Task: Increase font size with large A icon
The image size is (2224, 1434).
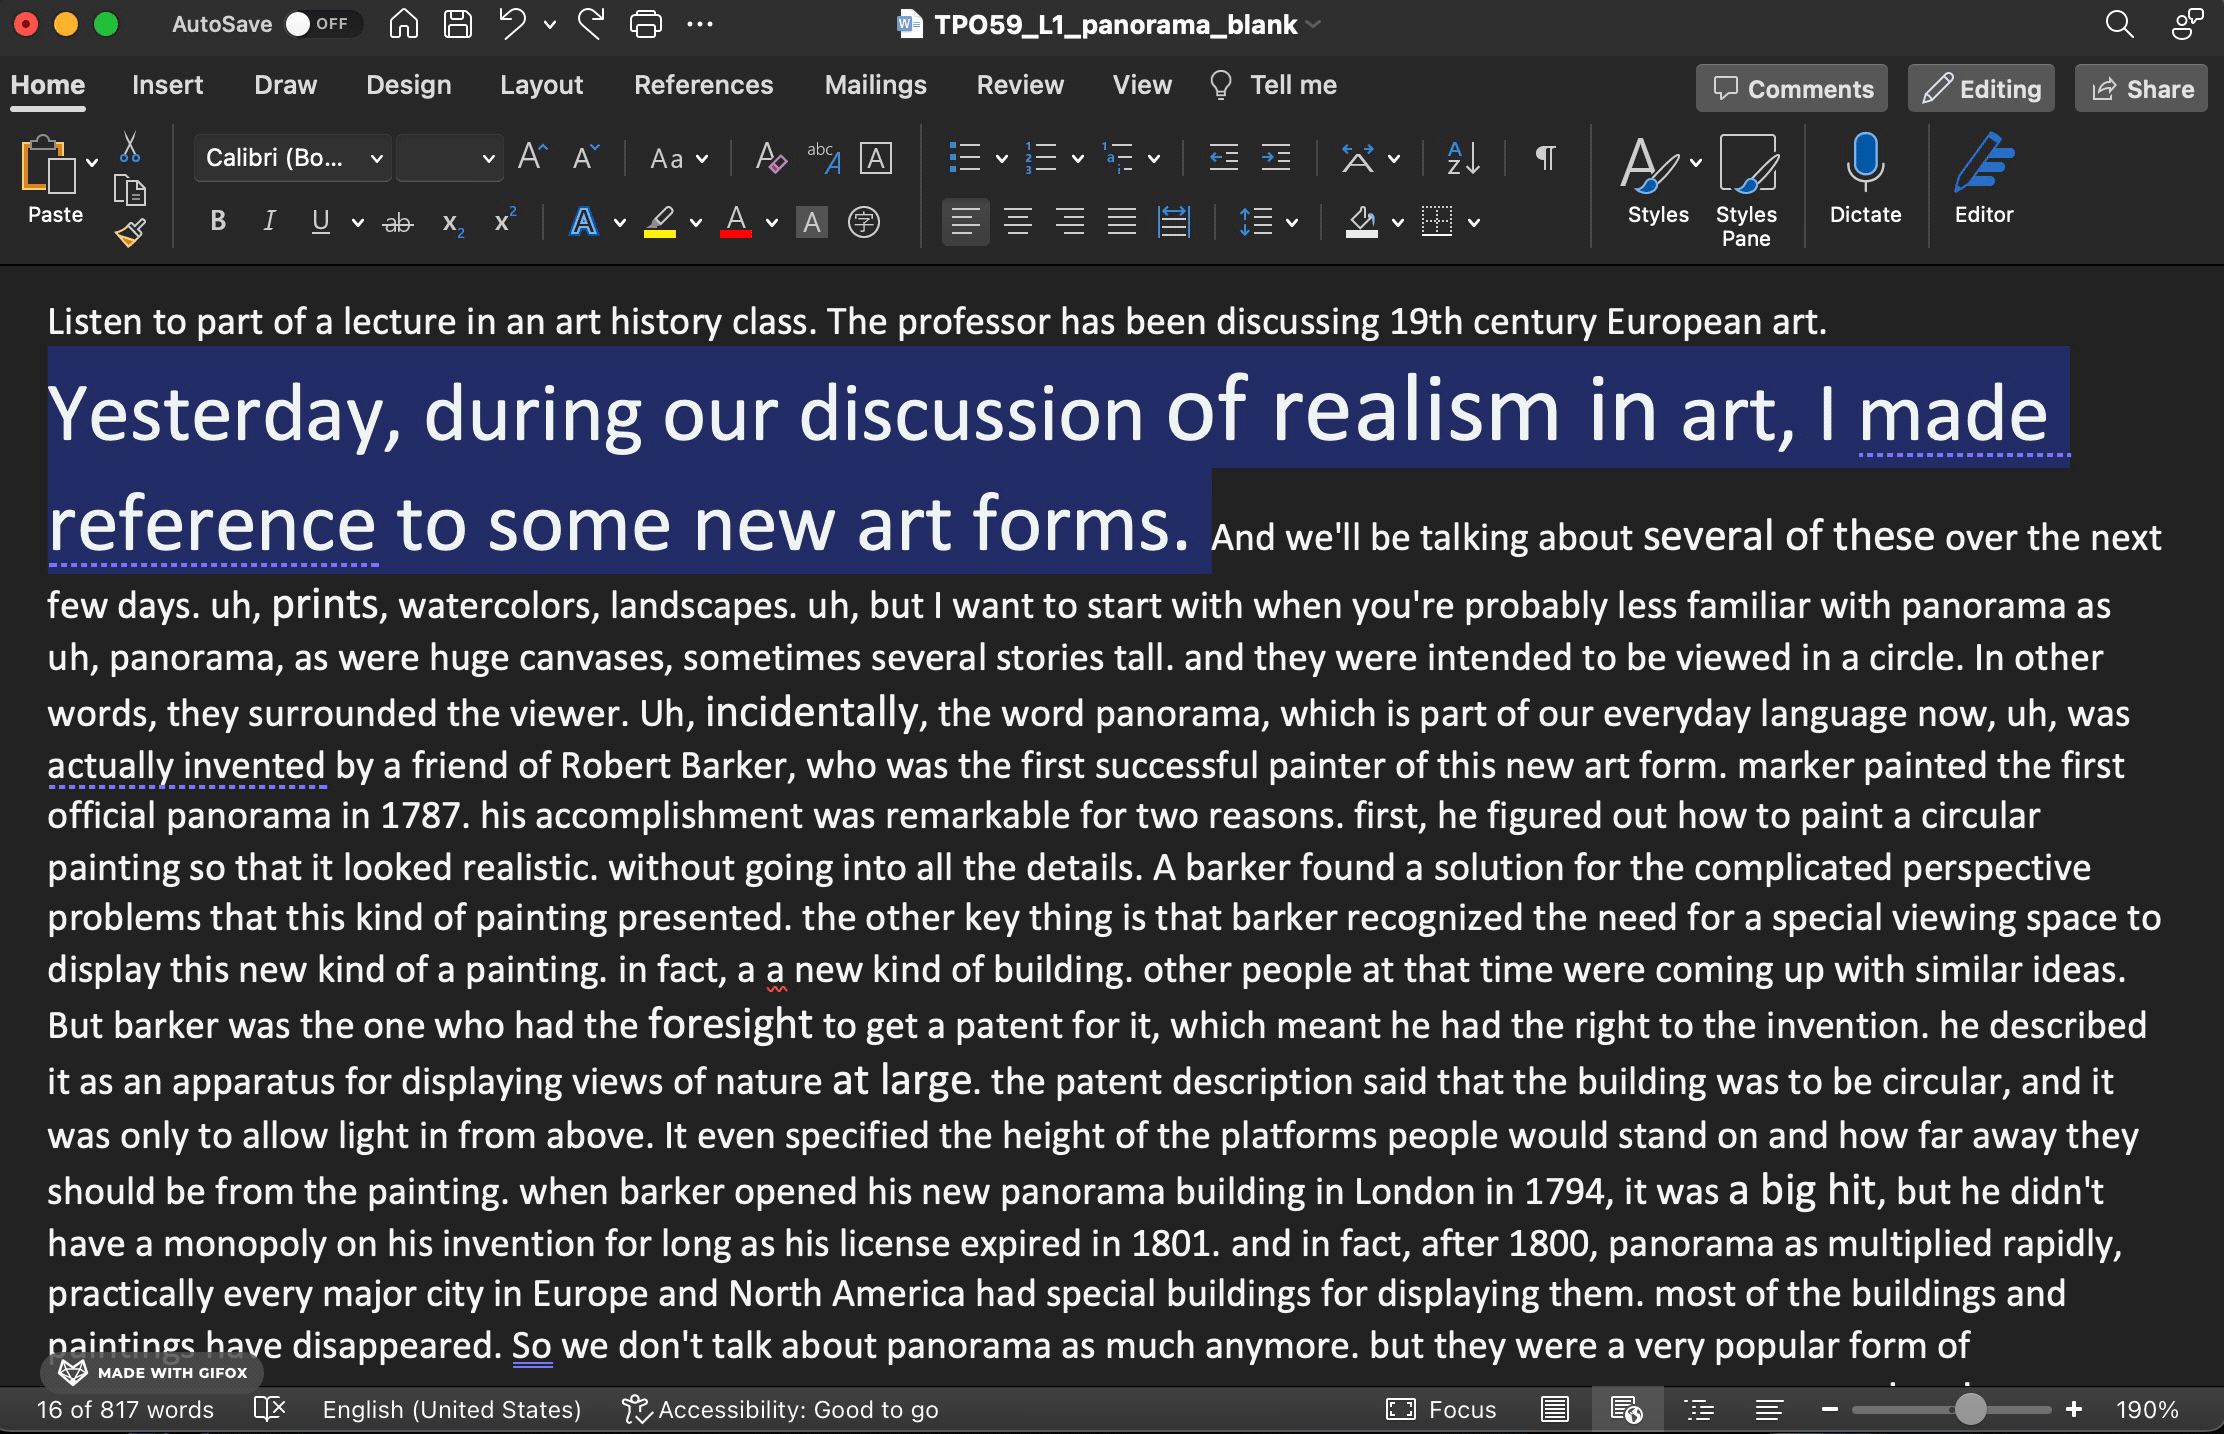Action: tap(532, 157)
